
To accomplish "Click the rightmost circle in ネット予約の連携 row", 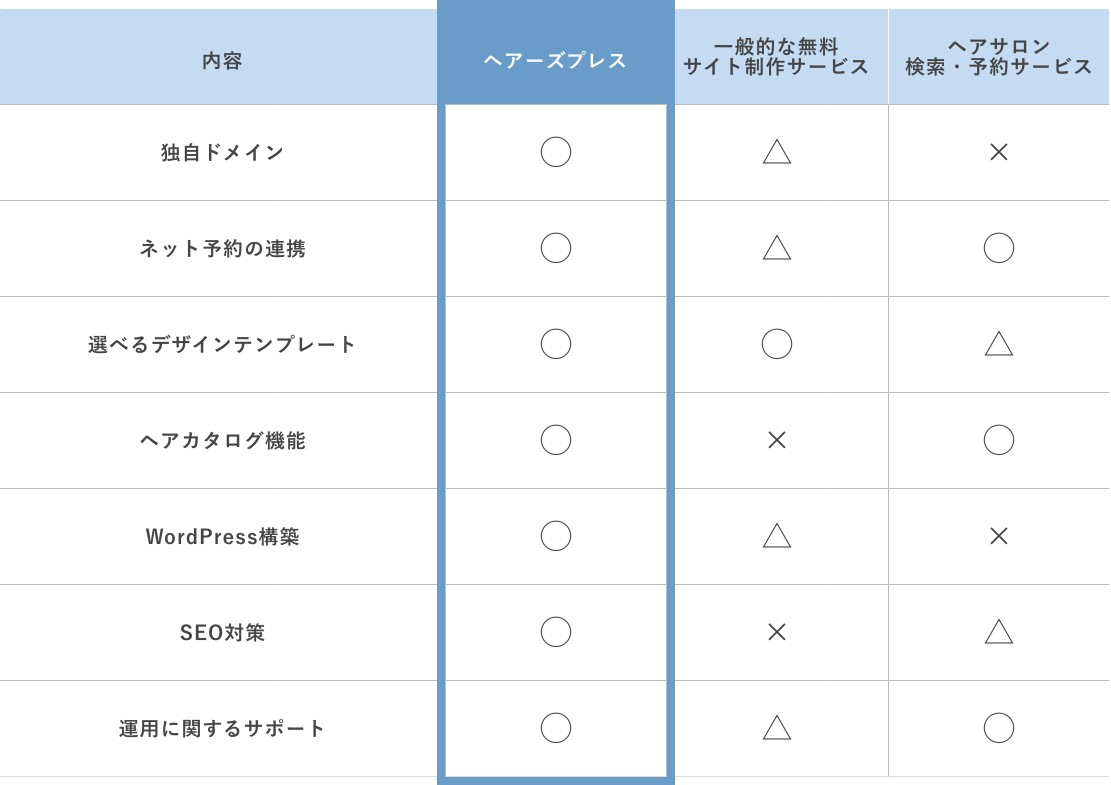I will tap(998, 248).
